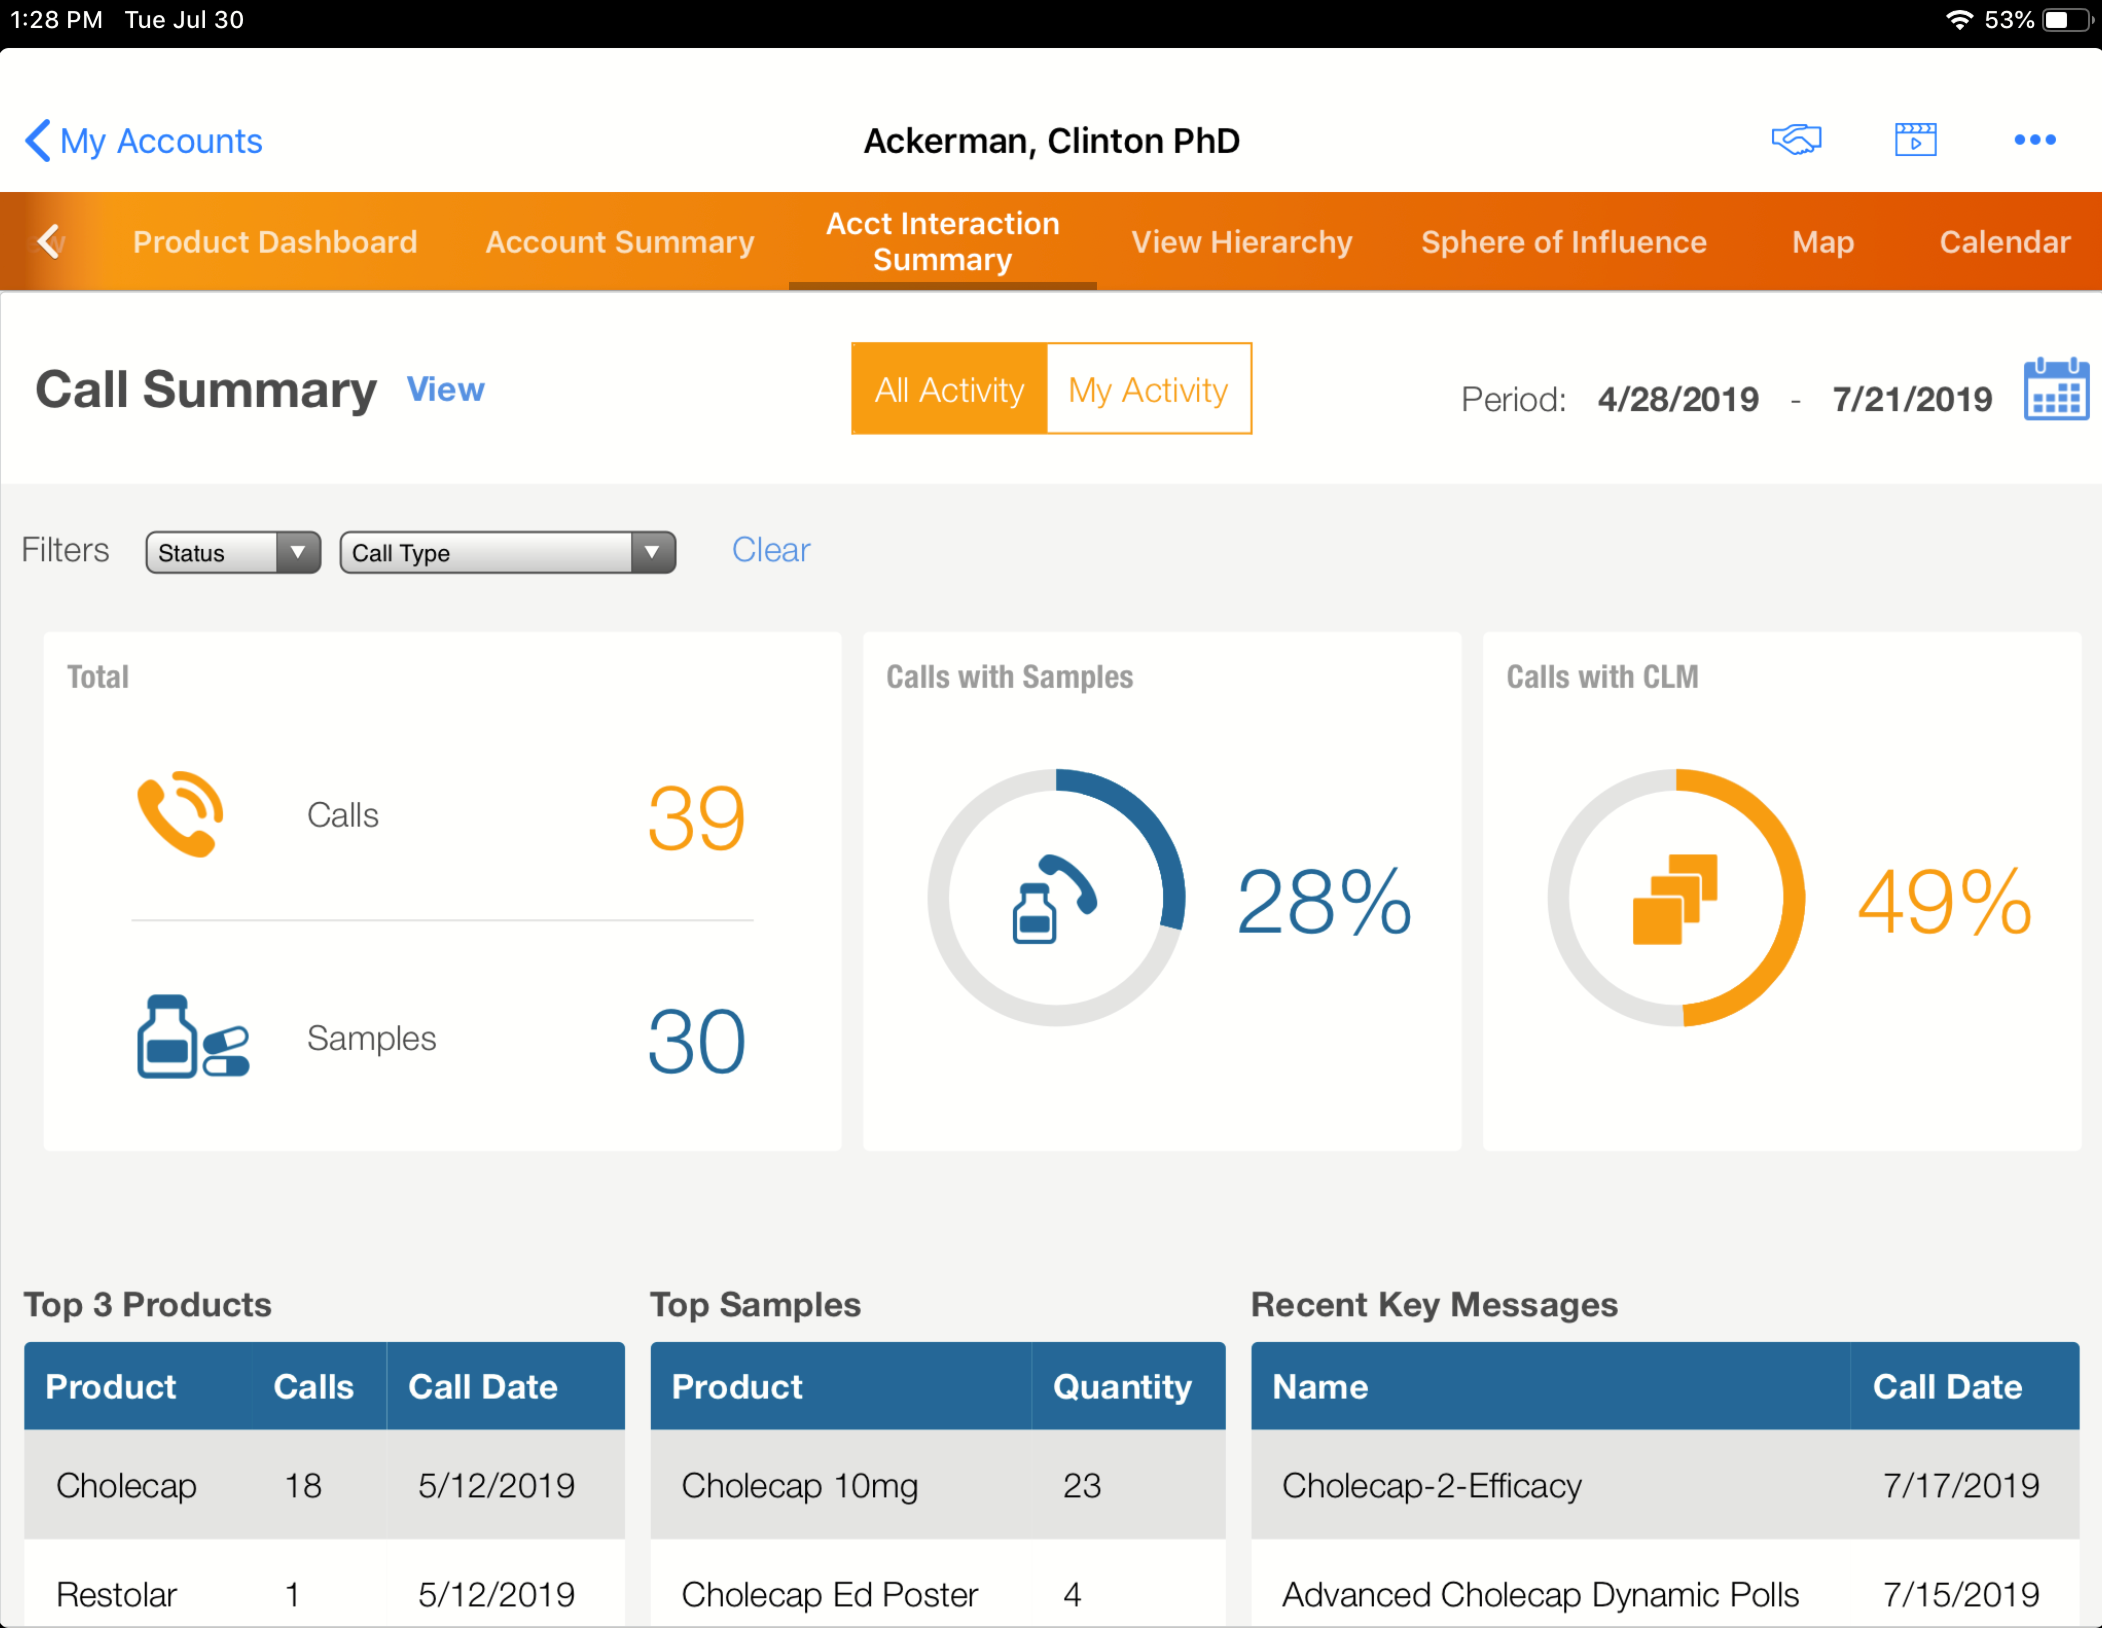Open the Status filter dropdown
The image size is (2102, 1628).
pos(232,552)
